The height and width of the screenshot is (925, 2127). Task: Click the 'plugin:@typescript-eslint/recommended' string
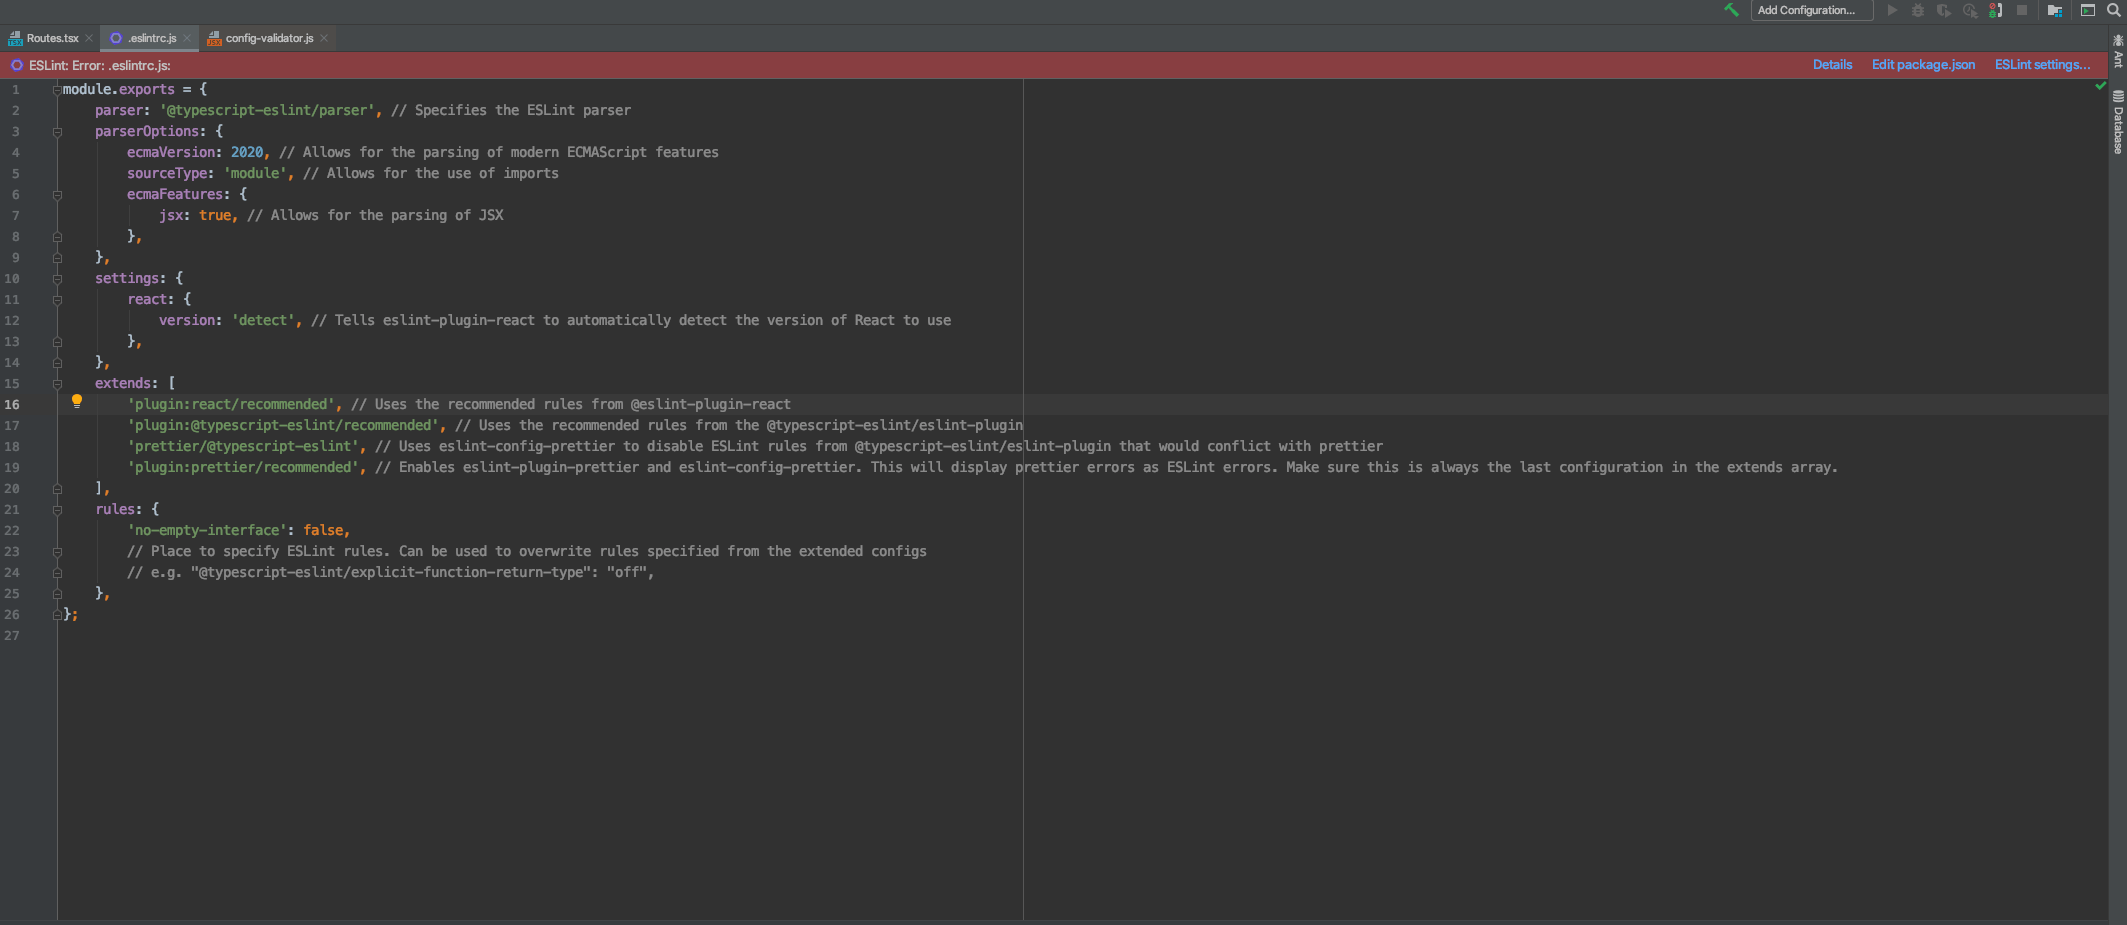click(x=284, y=426)
